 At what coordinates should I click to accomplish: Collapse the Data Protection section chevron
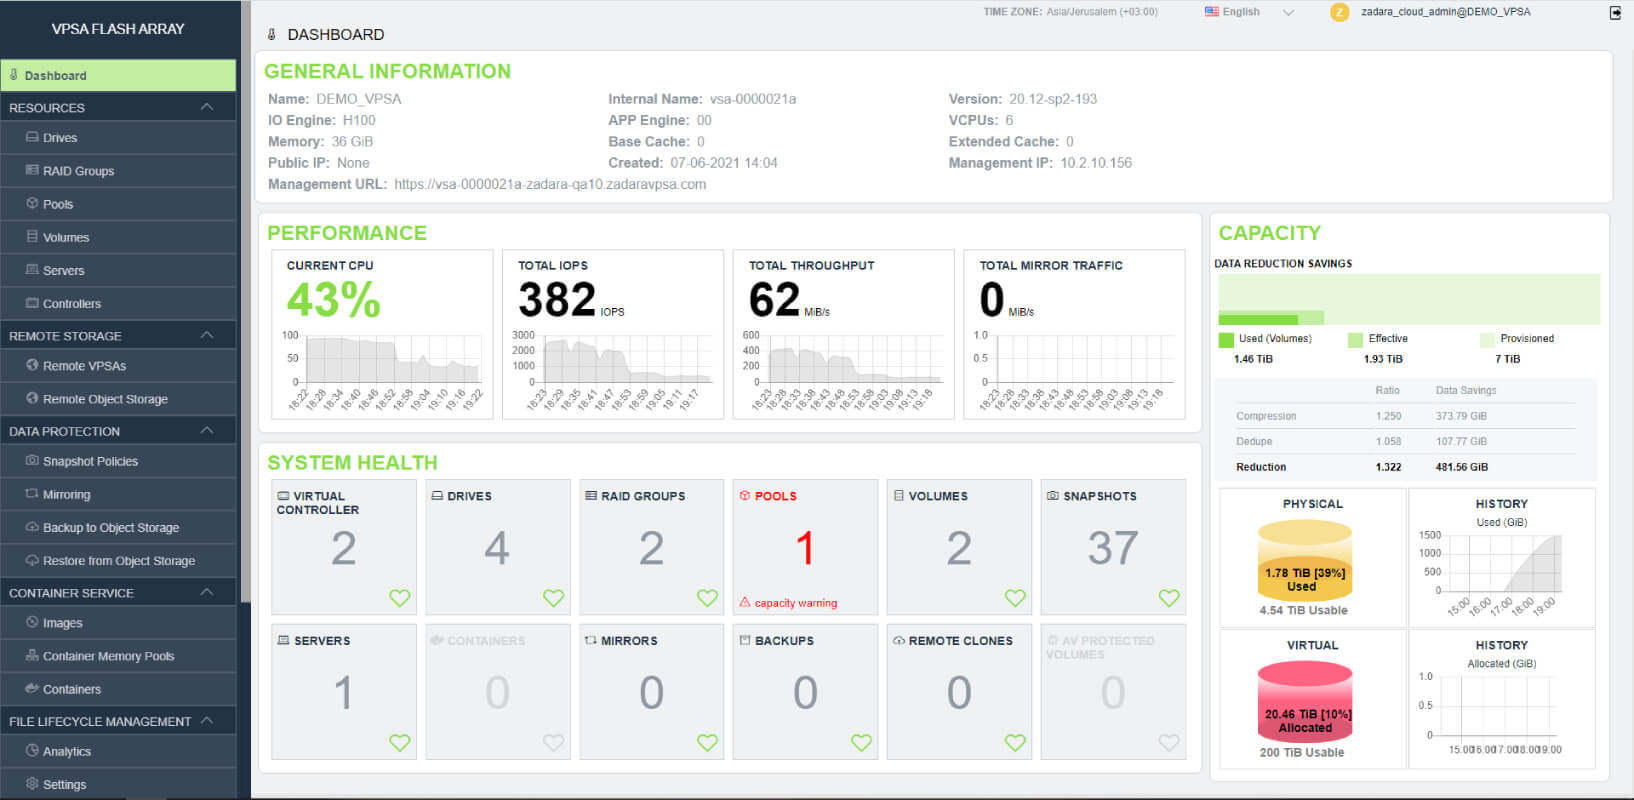[207, 431]
